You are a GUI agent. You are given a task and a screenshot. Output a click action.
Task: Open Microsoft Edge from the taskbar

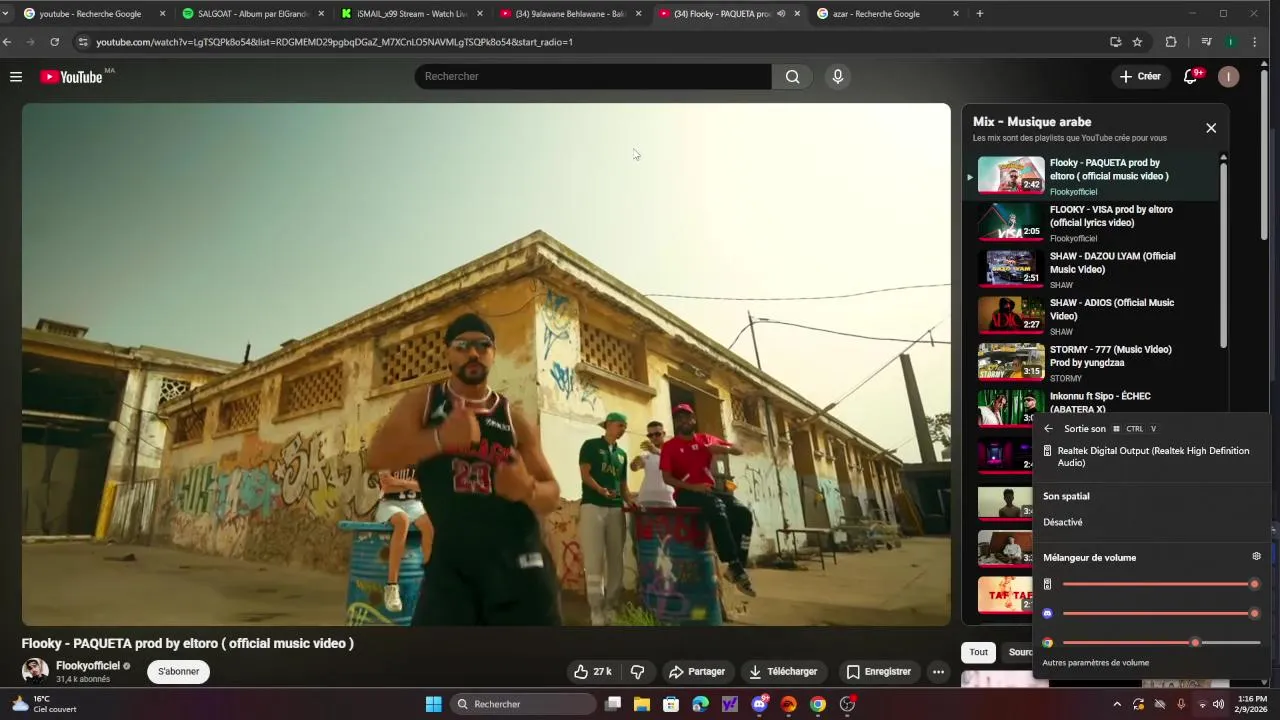coord(700,704)
